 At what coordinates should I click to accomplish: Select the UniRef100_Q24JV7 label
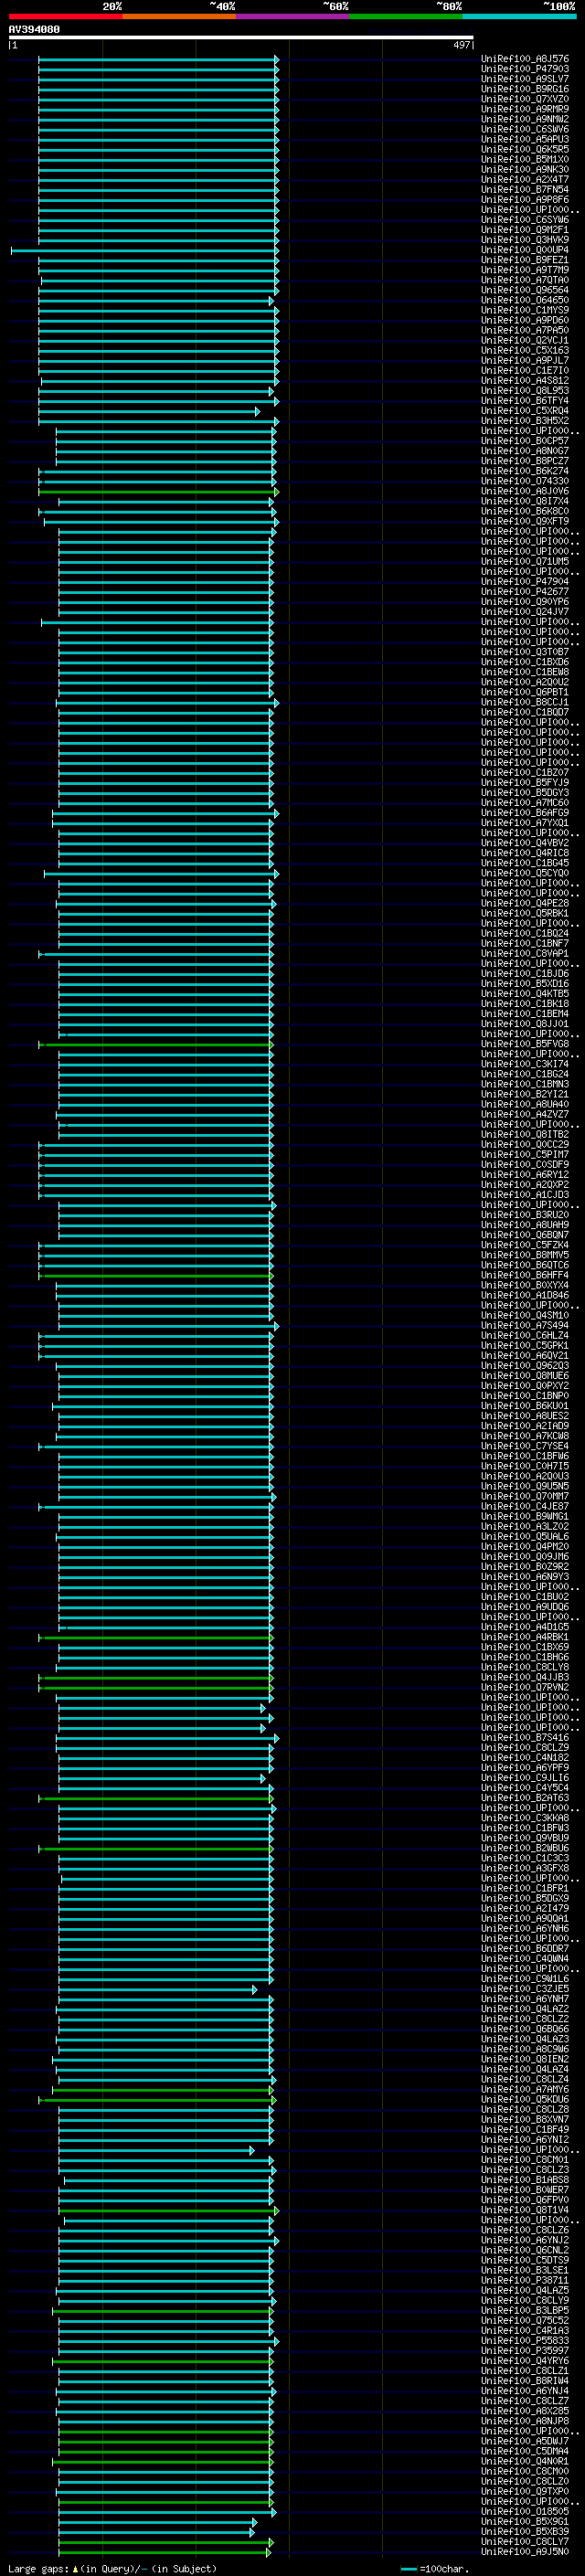coord(525,611)
